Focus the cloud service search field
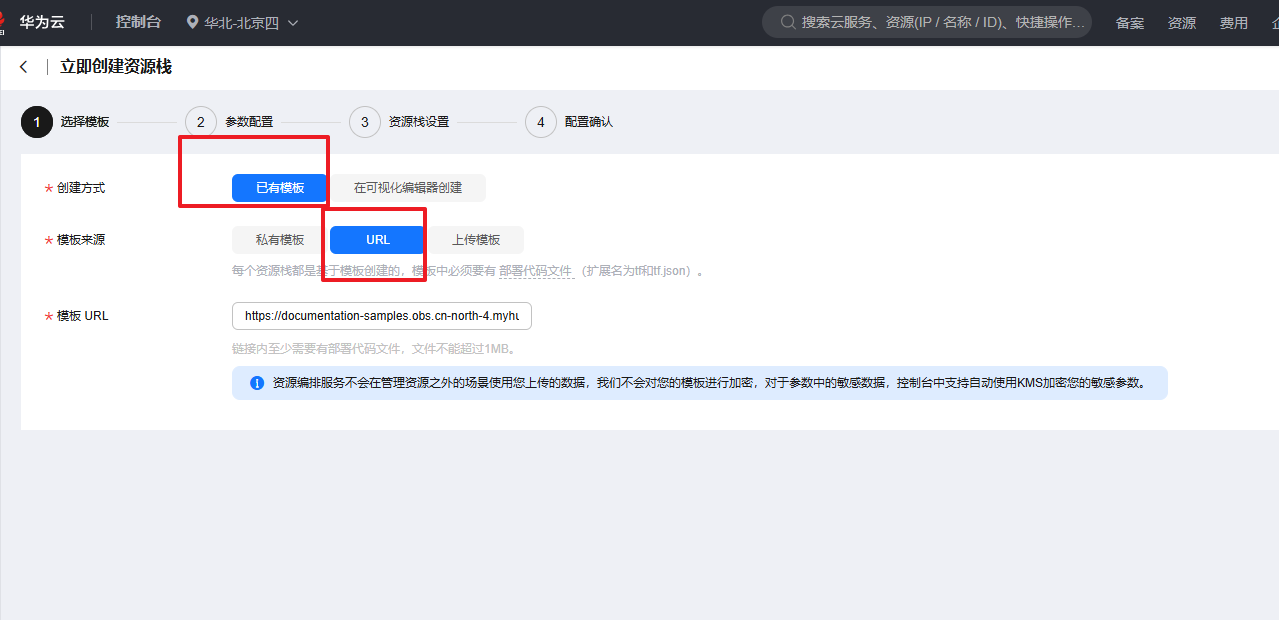1279x620 pixels. point(927,22)
